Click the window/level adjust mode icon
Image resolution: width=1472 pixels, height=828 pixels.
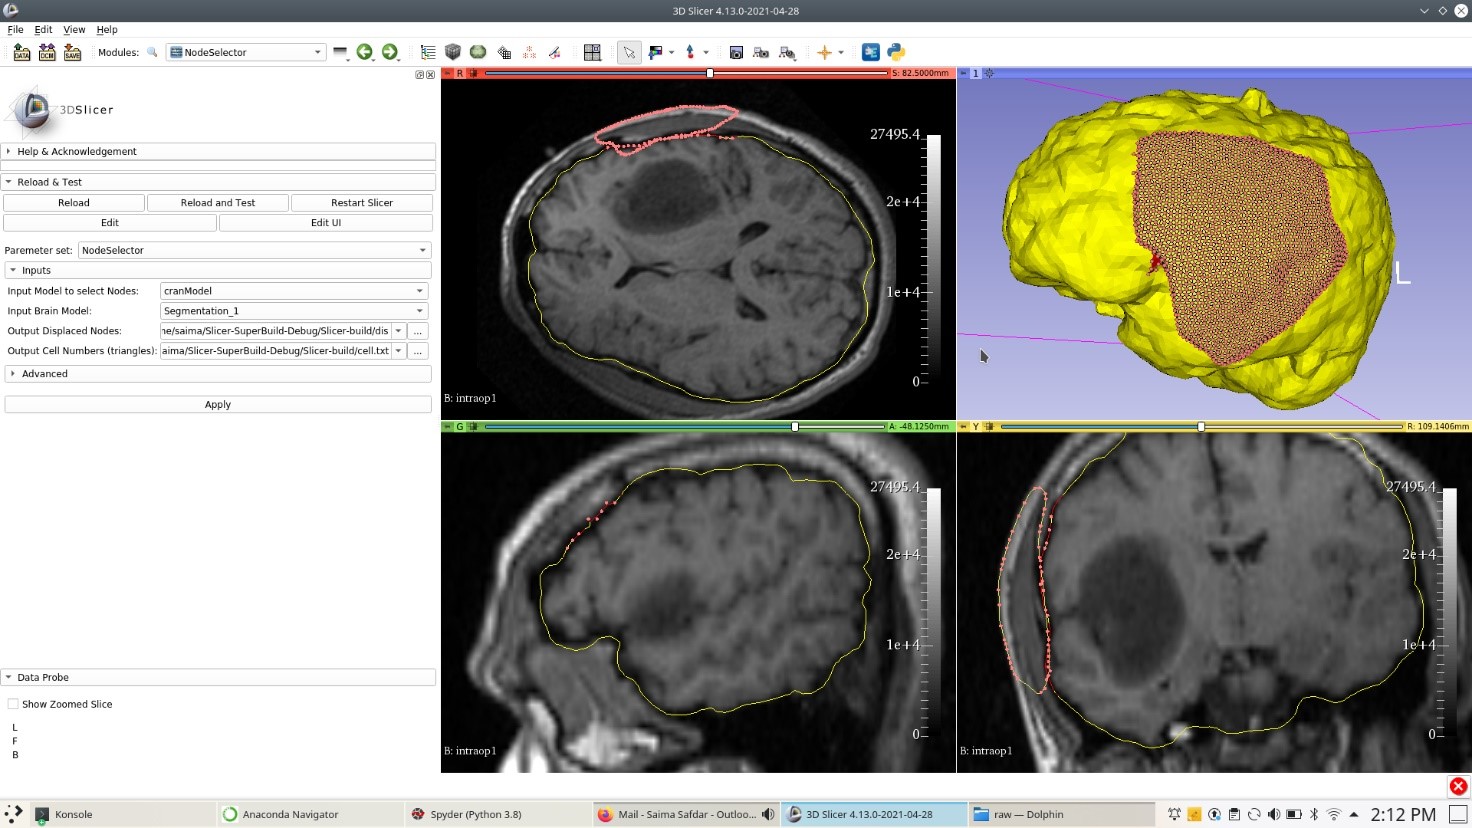tap(656, 52)
